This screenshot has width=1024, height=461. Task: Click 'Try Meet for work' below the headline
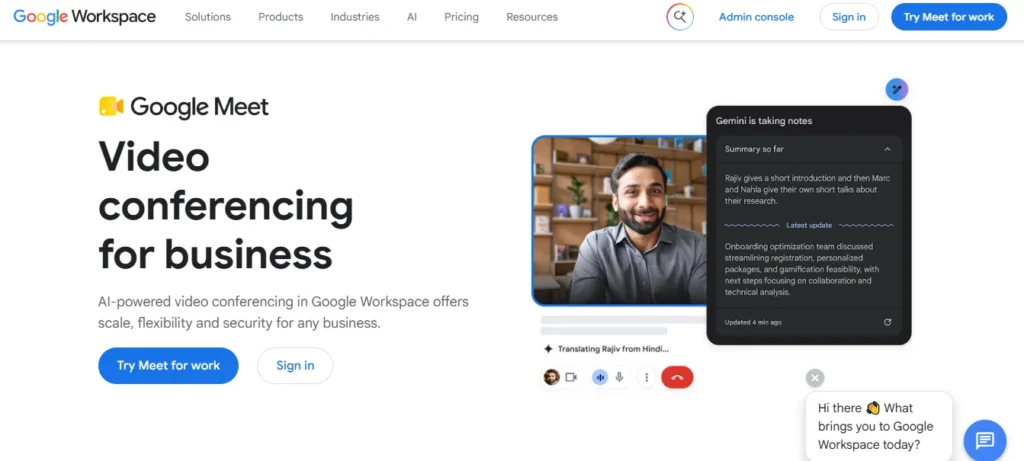[x=168, y=366]
